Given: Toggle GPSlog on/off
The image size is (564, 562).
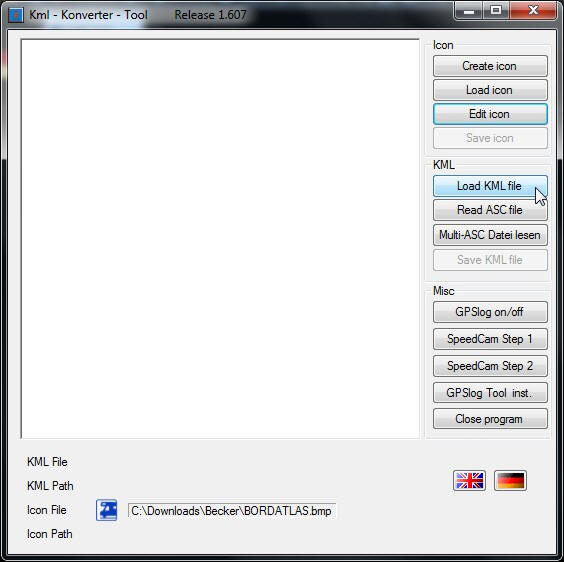Looking at the screenshot, I should tap(490, 312).
